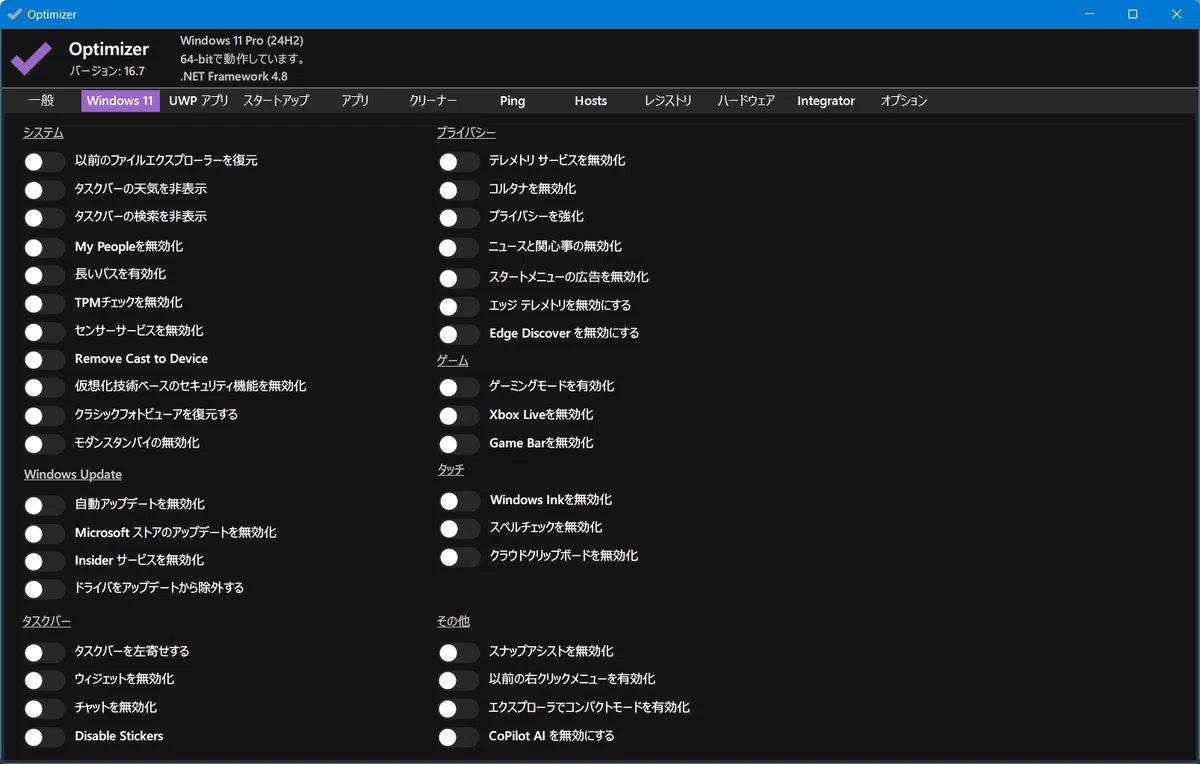Toggle 自動アップデートを無効化 switch
The height and width of the screenshot is (764, 1200).
(45, 505)
